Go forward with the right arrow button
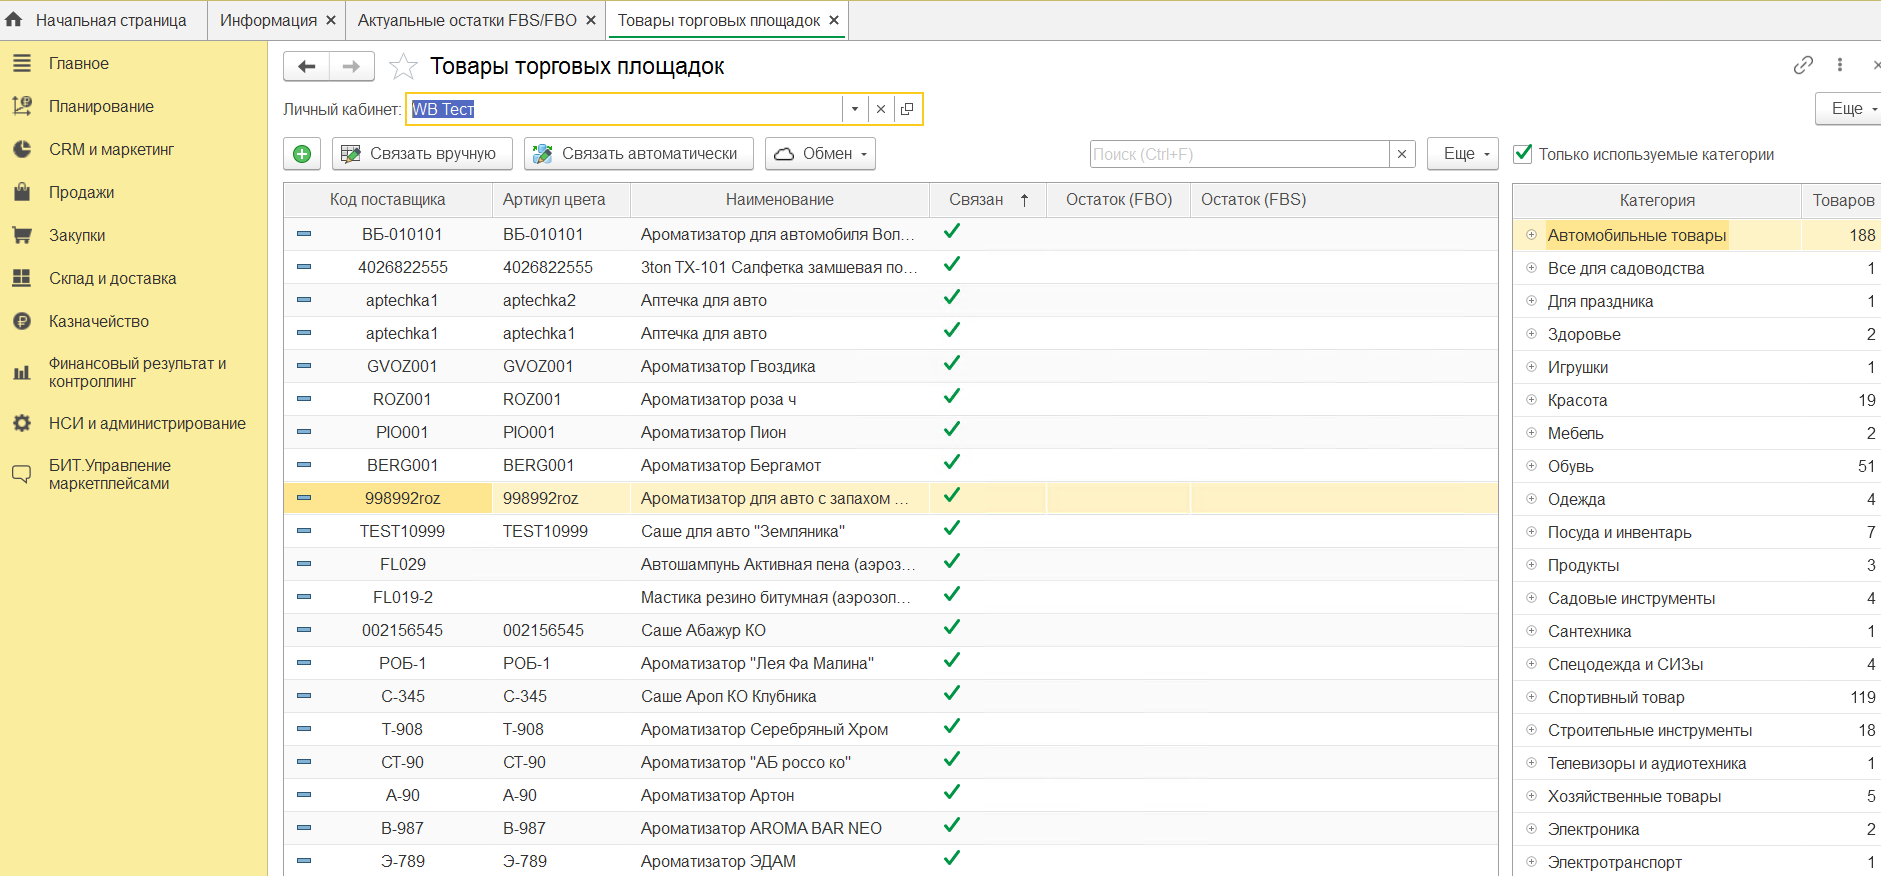 352,66
